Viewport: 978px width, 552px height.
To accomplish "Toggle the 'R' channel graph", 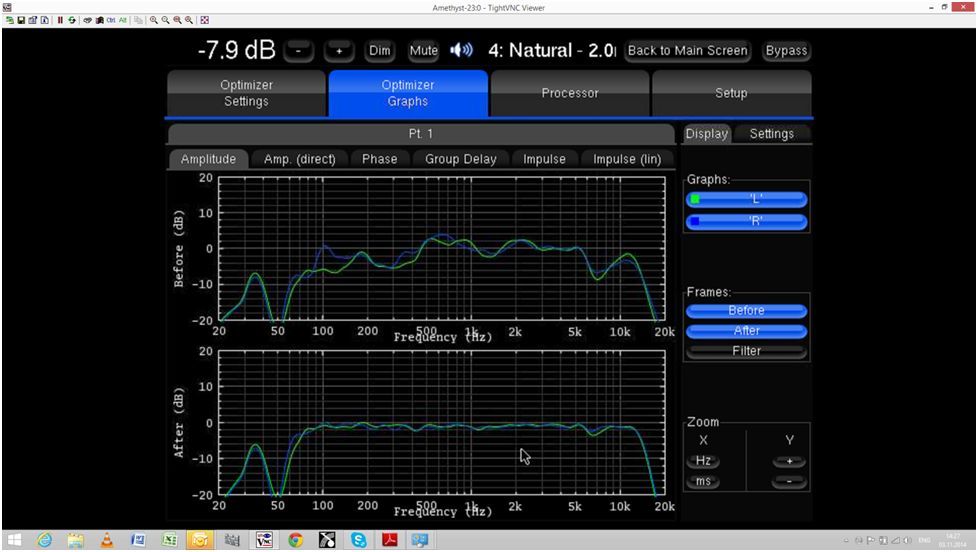I will click(746, 222).
